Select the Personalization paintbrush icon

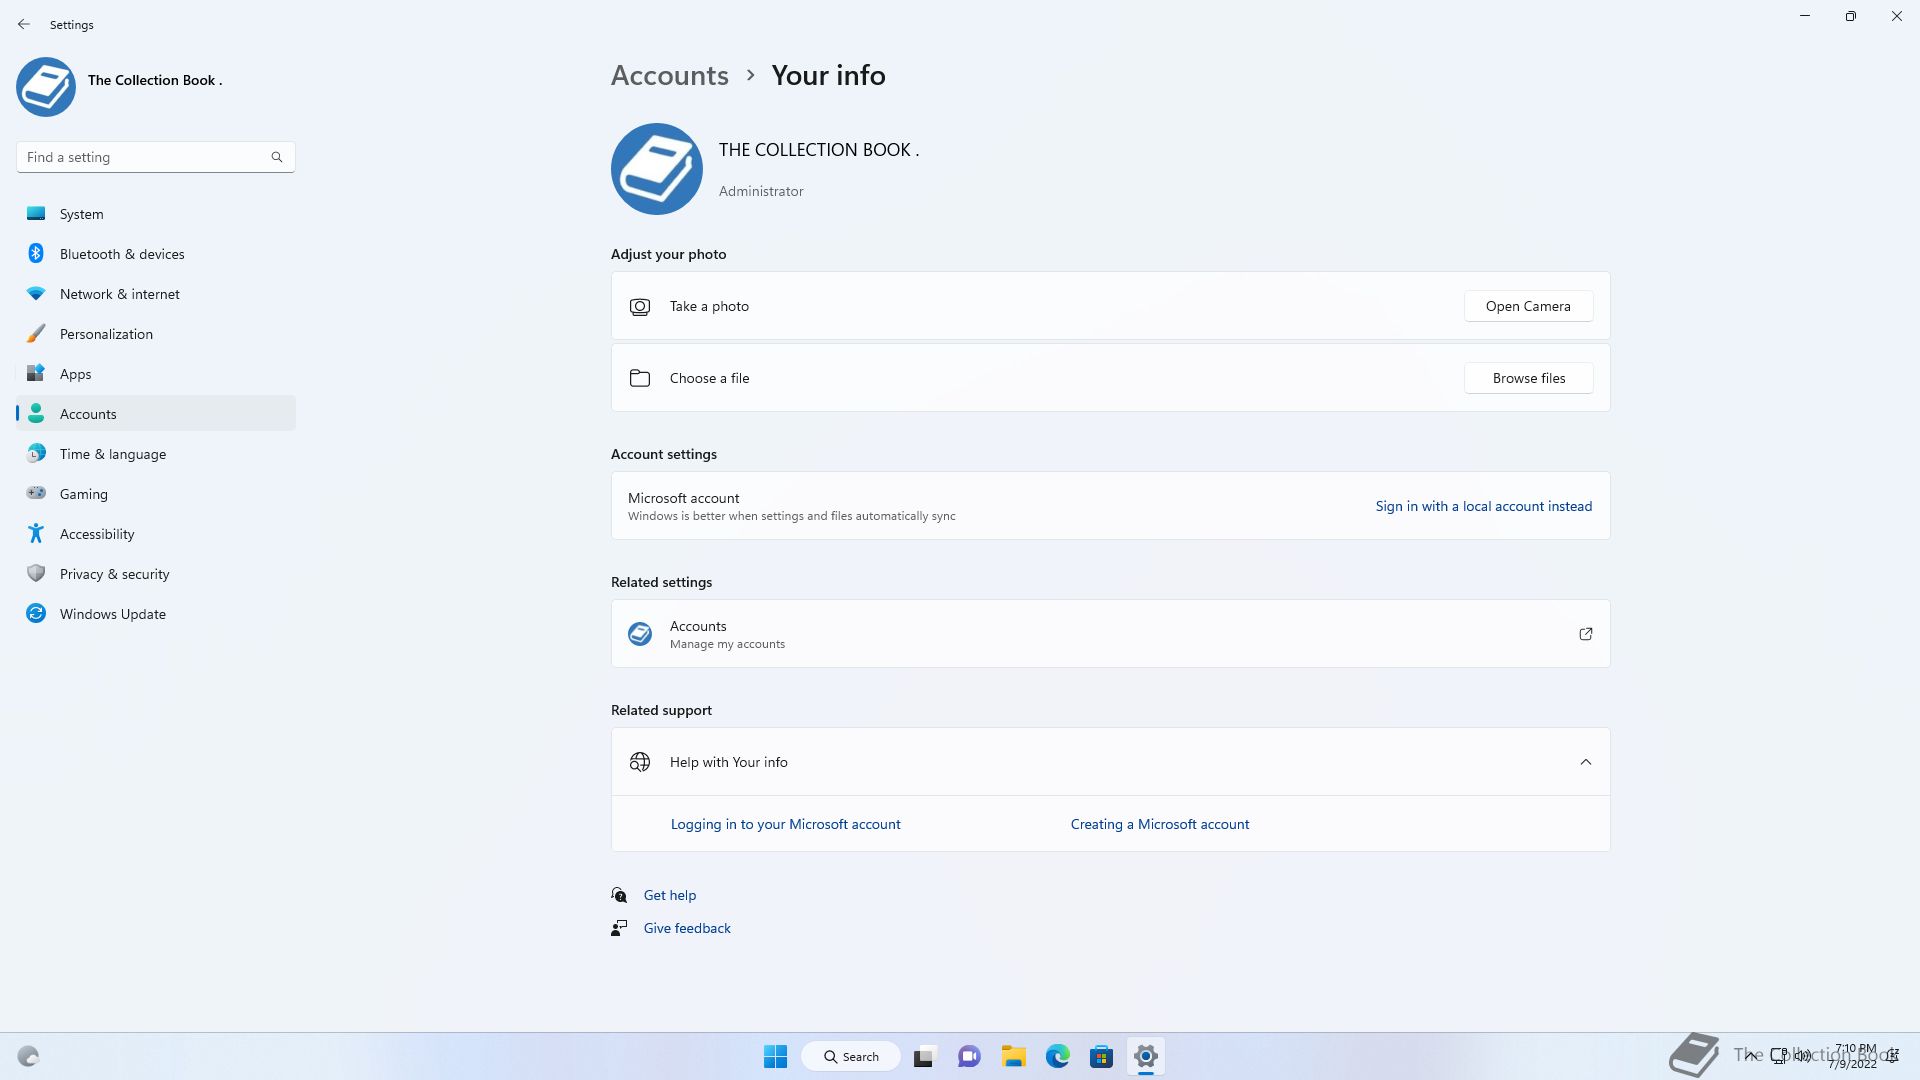pyautogui.click(x=36, y=333)
